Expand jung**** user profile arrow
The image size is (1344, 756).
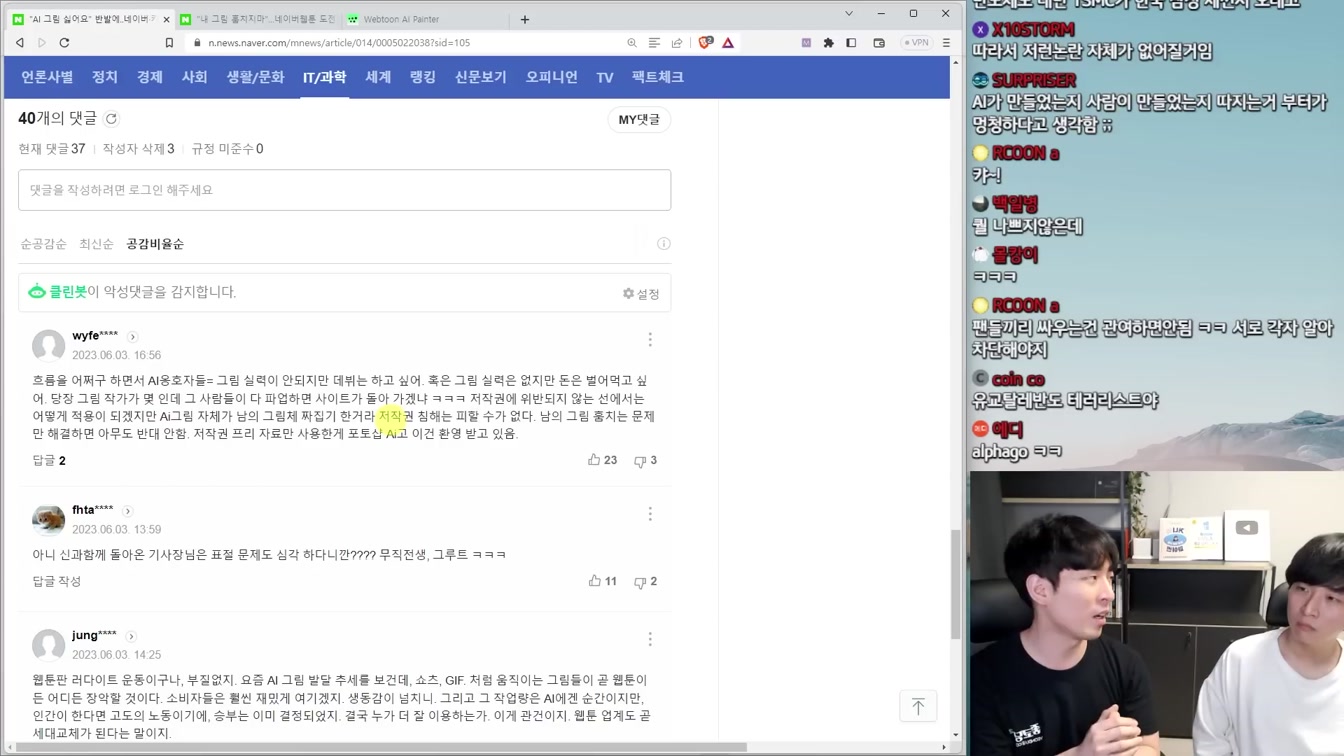131,636
